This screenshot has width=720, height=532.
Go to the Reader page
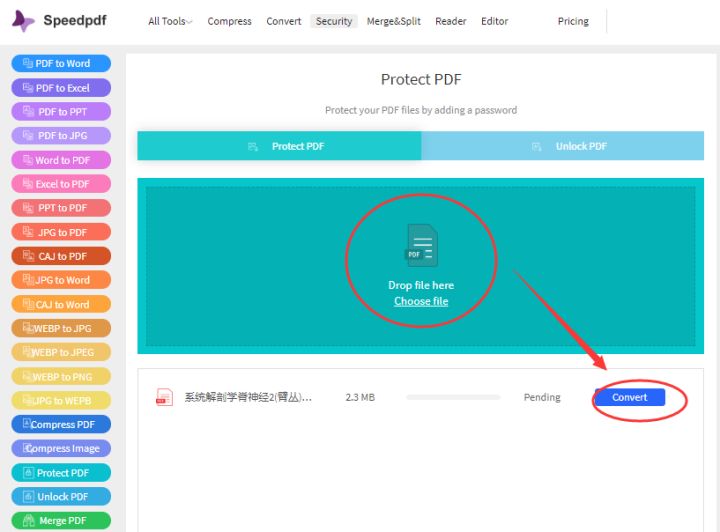click(450, 21)
